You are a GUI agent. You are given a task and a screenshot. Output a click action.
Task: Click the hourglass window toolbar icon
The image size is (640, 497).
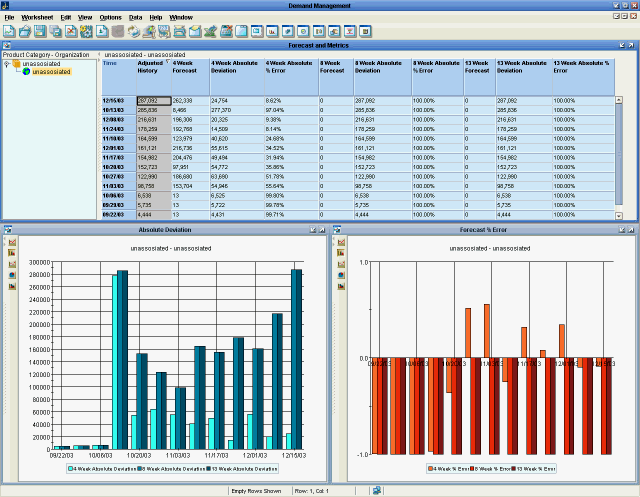[350, 31]
